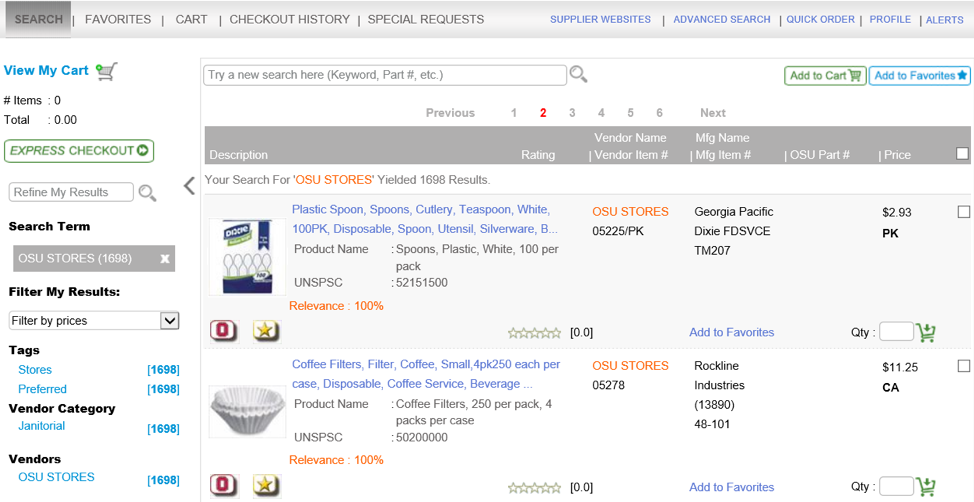Click the Rating column header
The image size is (974, 502).
(538, 155)
